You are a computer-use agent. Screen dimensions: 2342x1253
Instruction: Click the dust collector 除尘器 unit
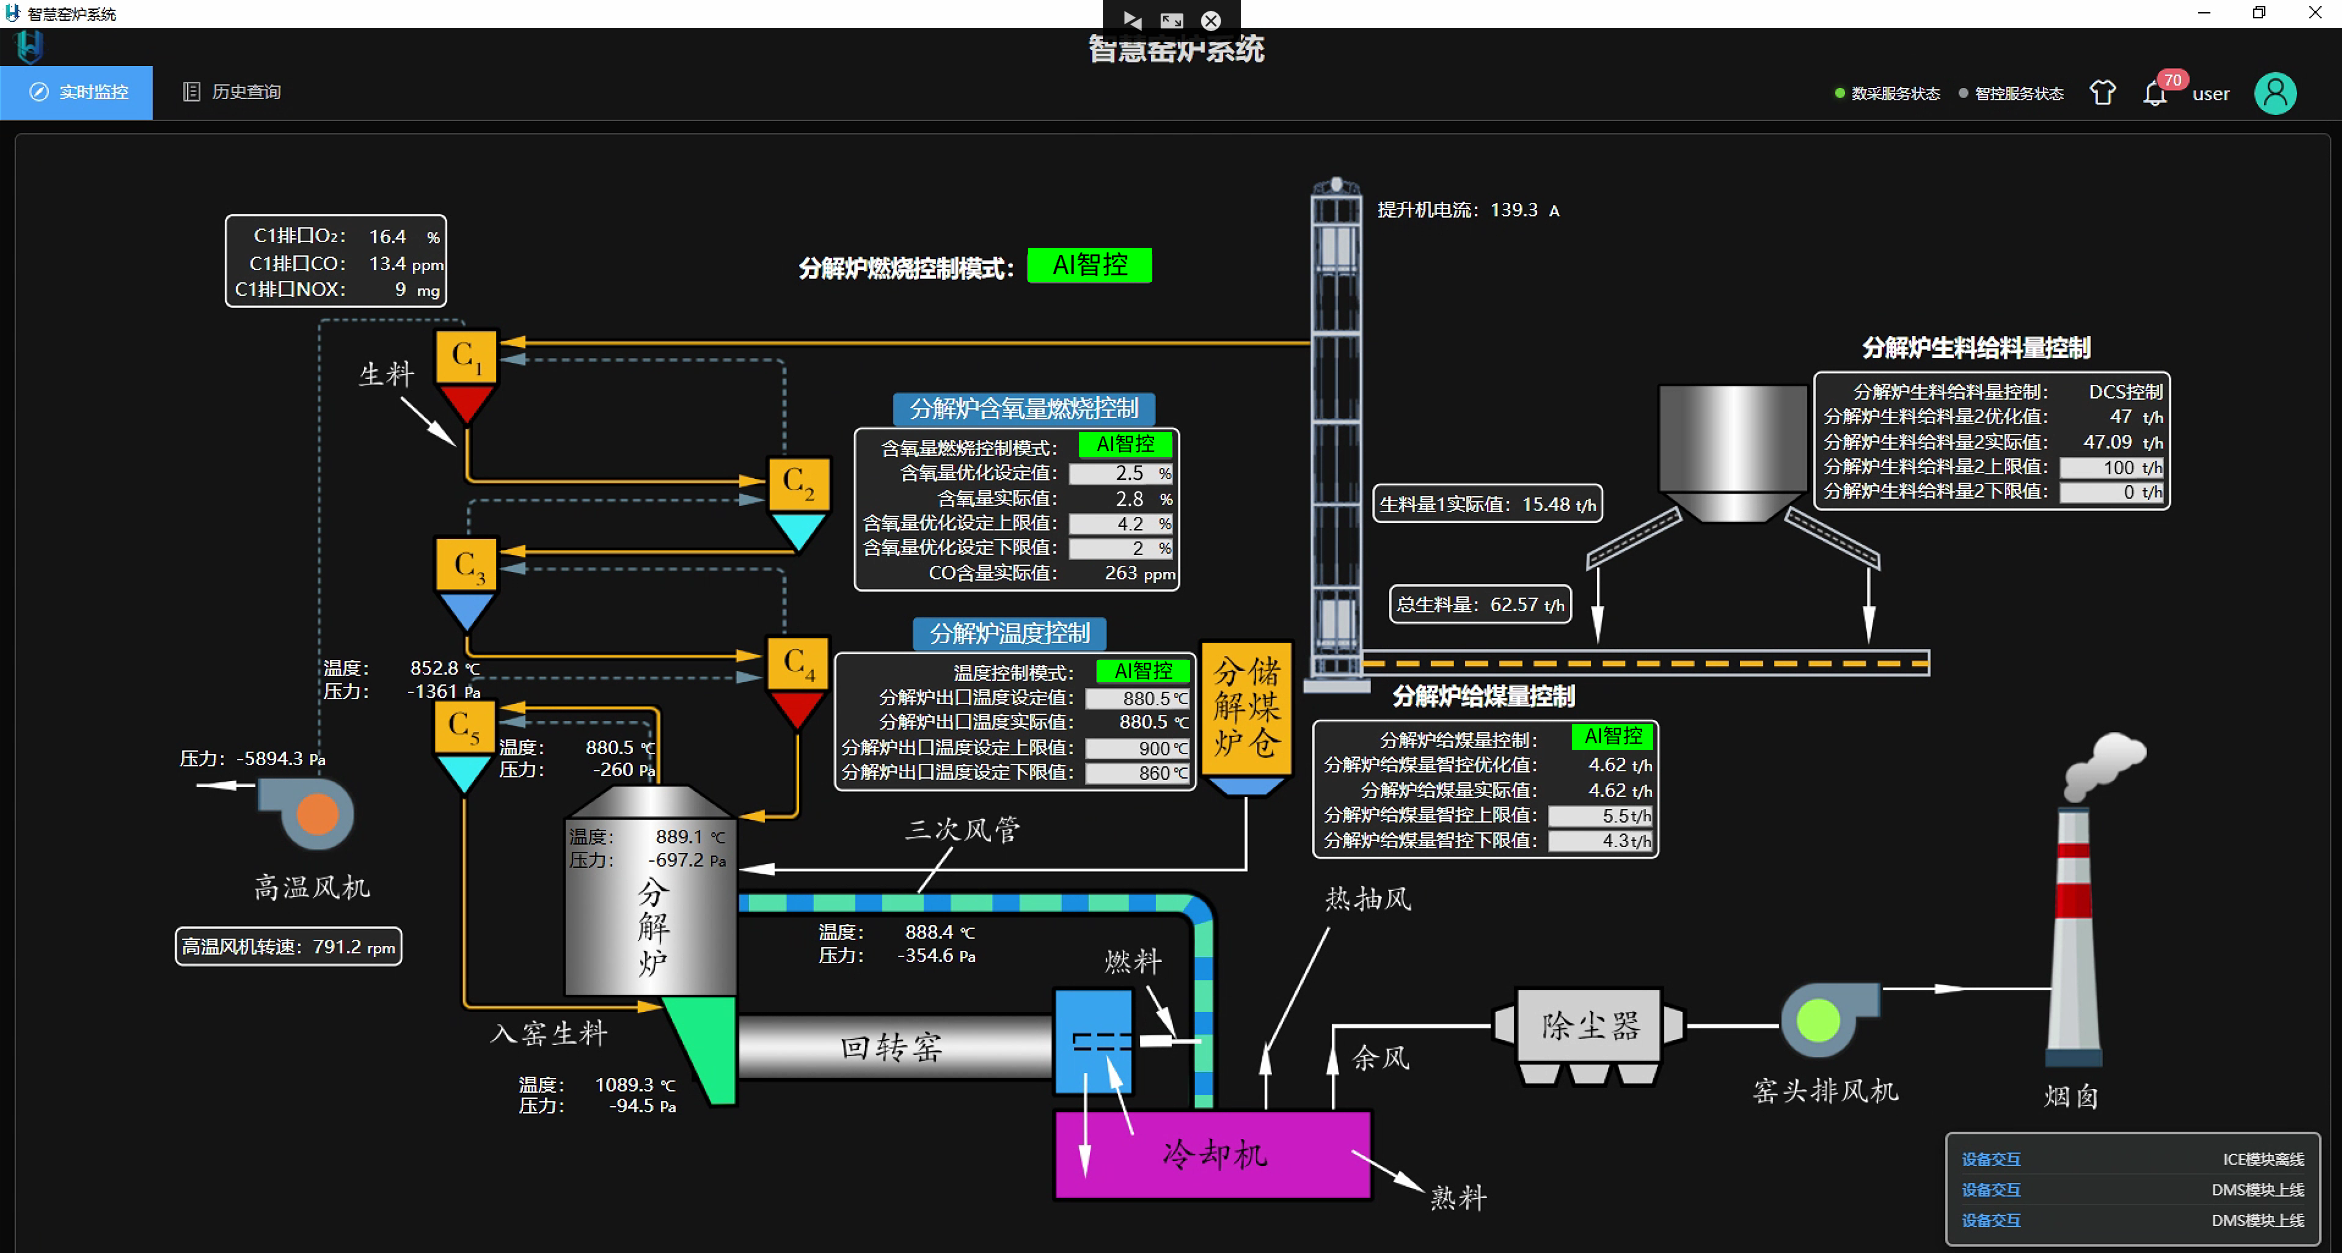(1589, 1025)
